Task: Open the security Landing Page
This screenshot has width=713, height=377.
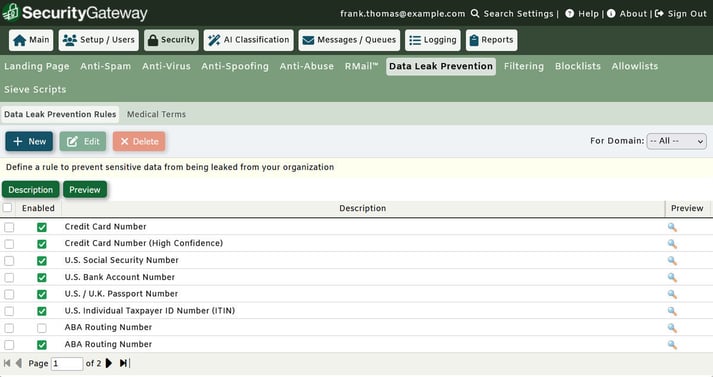Action: [37, 66]
